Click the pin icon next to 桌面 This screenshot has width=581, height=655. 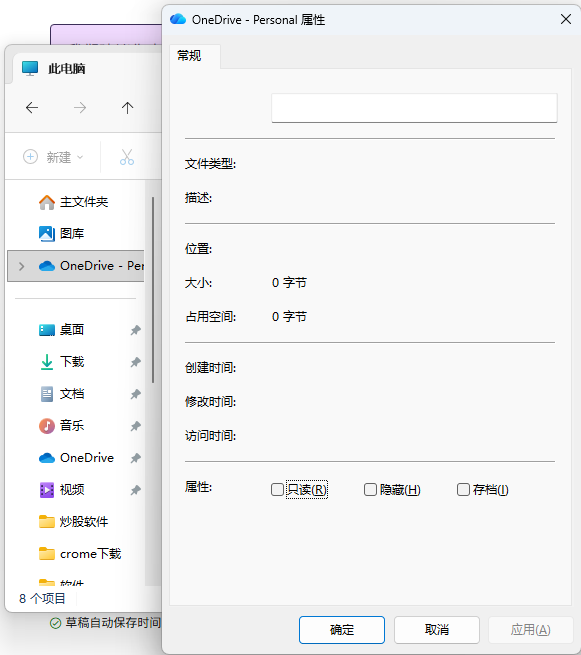tap(135, 330)
